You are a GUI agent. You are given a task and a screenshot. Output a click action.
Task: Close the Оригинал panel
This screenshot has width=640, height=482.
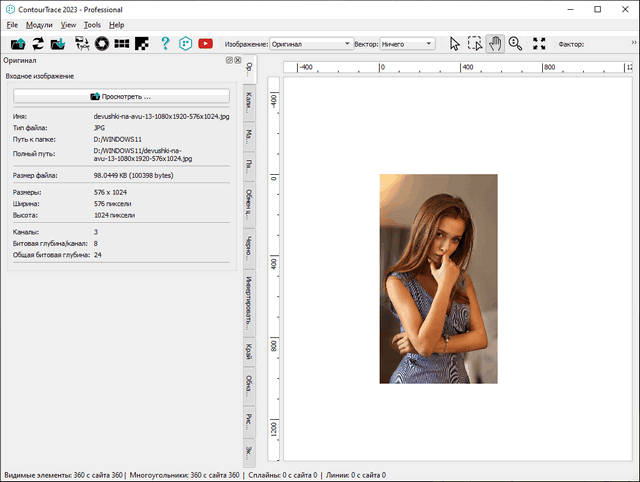point(238,60)
